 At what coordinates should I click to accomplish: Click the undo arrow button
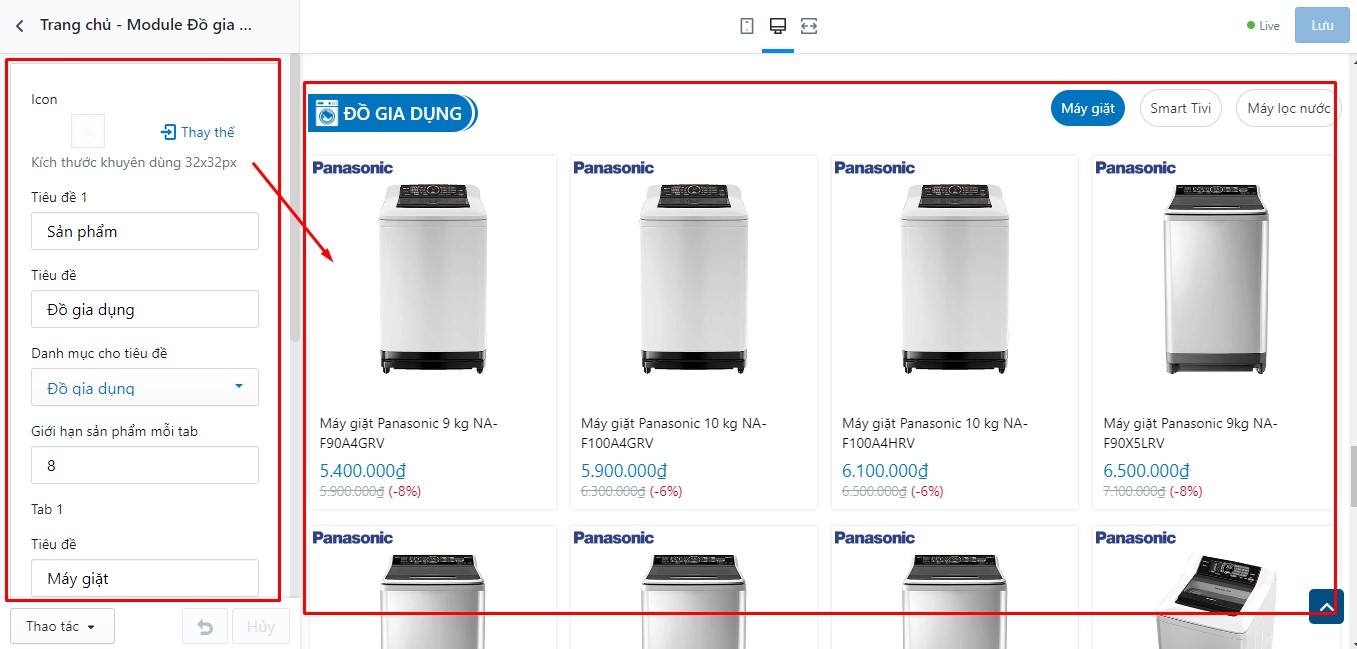pos(205,627)
